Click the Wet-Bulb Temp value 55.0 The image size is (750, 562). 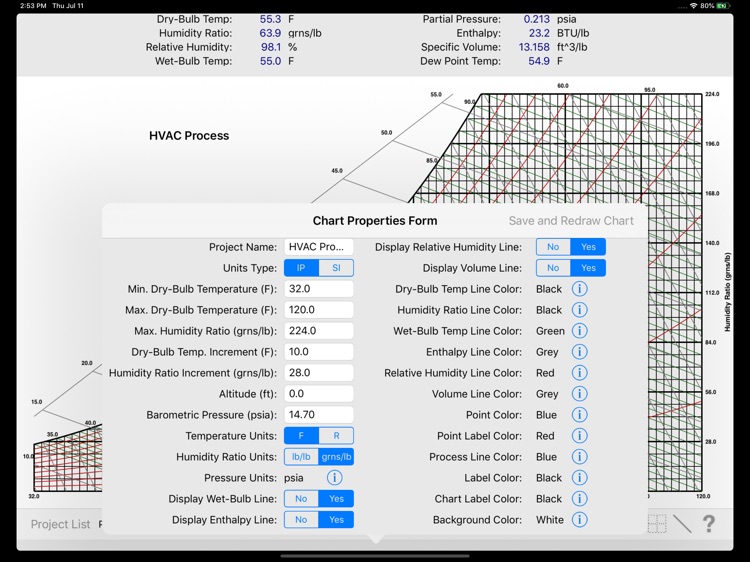[x=270, y=61]
